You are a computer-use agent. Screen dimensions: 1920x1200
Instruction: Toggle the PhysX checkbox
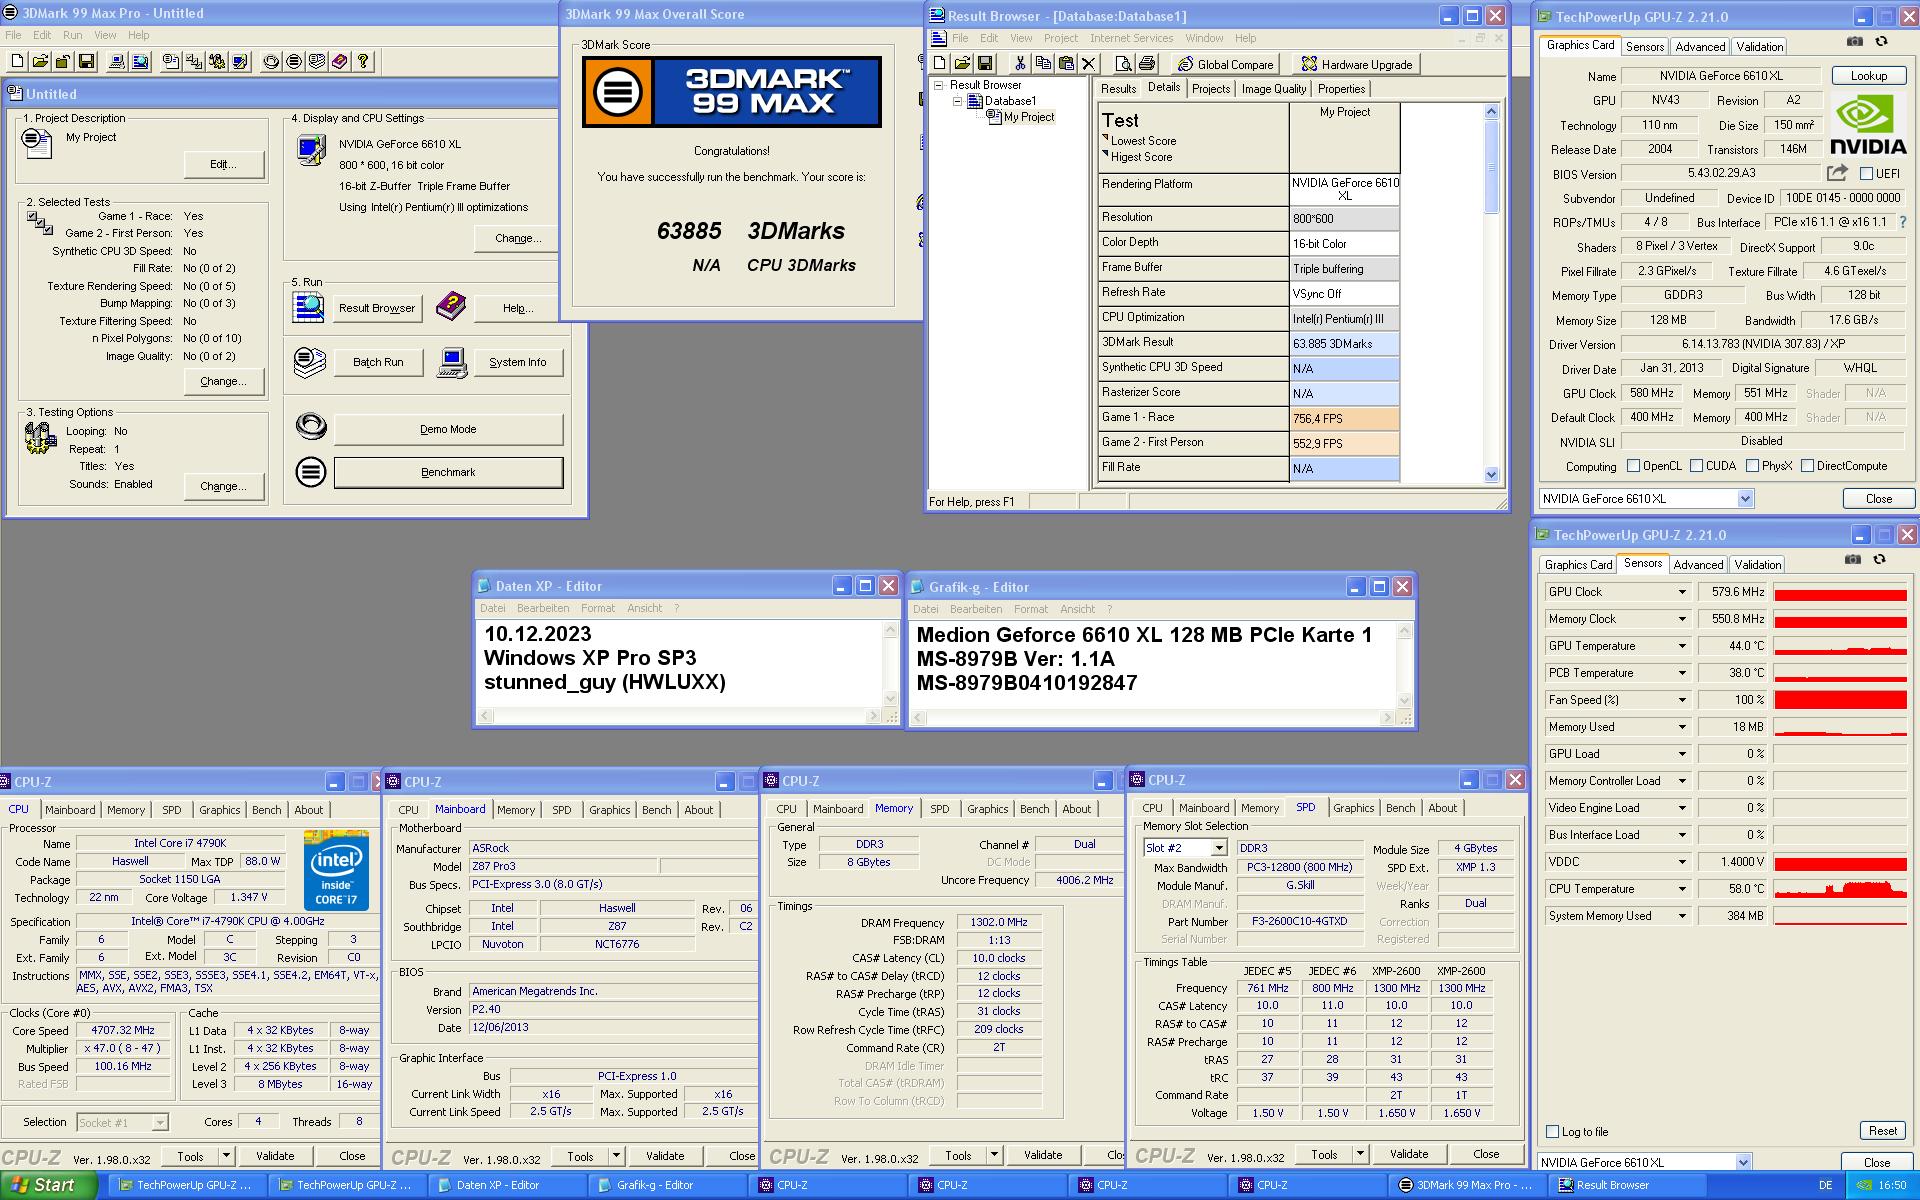pos(1752,466)
